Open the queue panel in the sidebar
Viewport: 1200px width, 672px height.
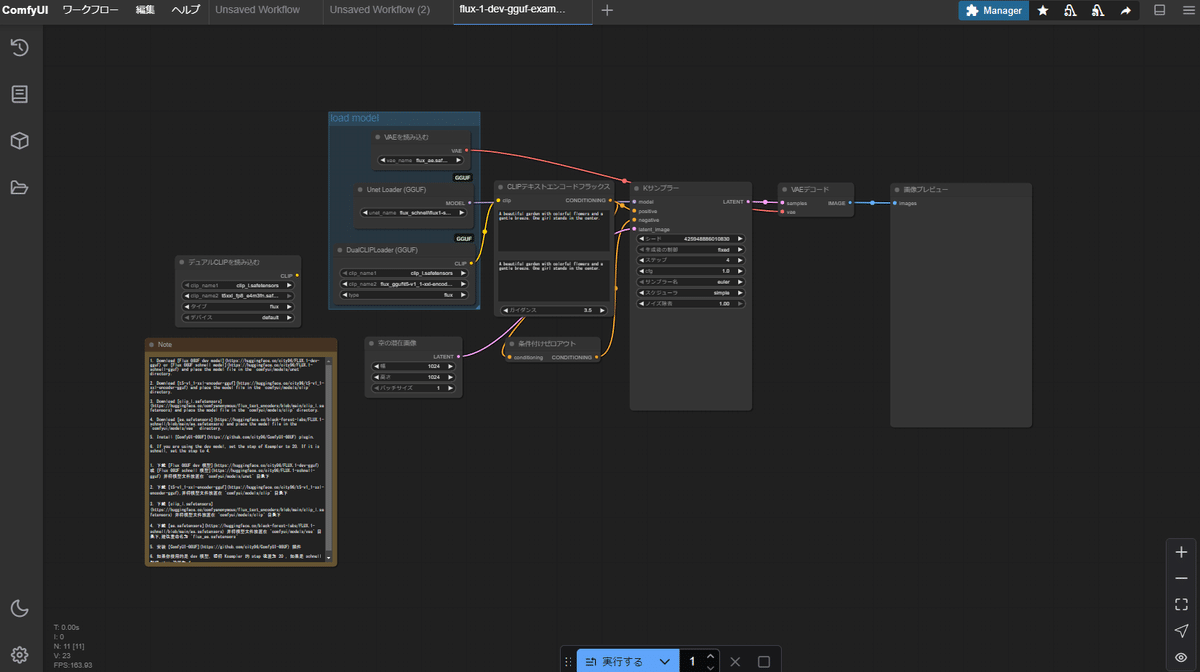coord(20,93)
